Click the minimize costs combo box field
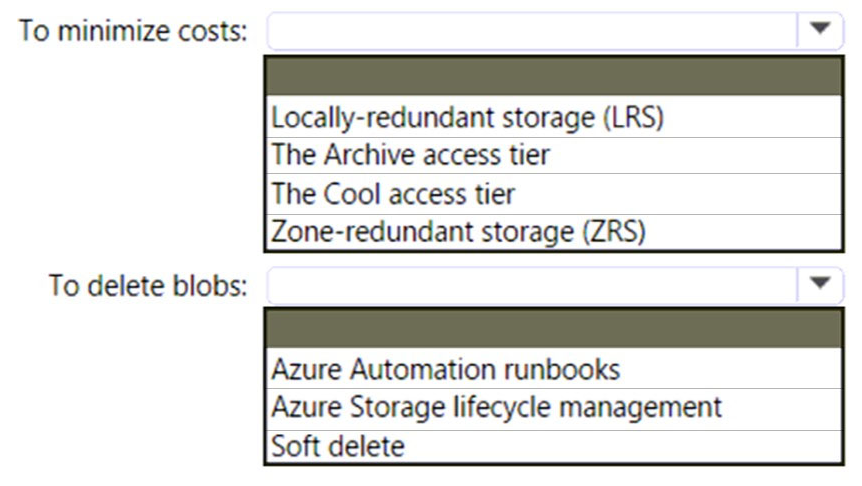862x486 pixels. [555, 30]
